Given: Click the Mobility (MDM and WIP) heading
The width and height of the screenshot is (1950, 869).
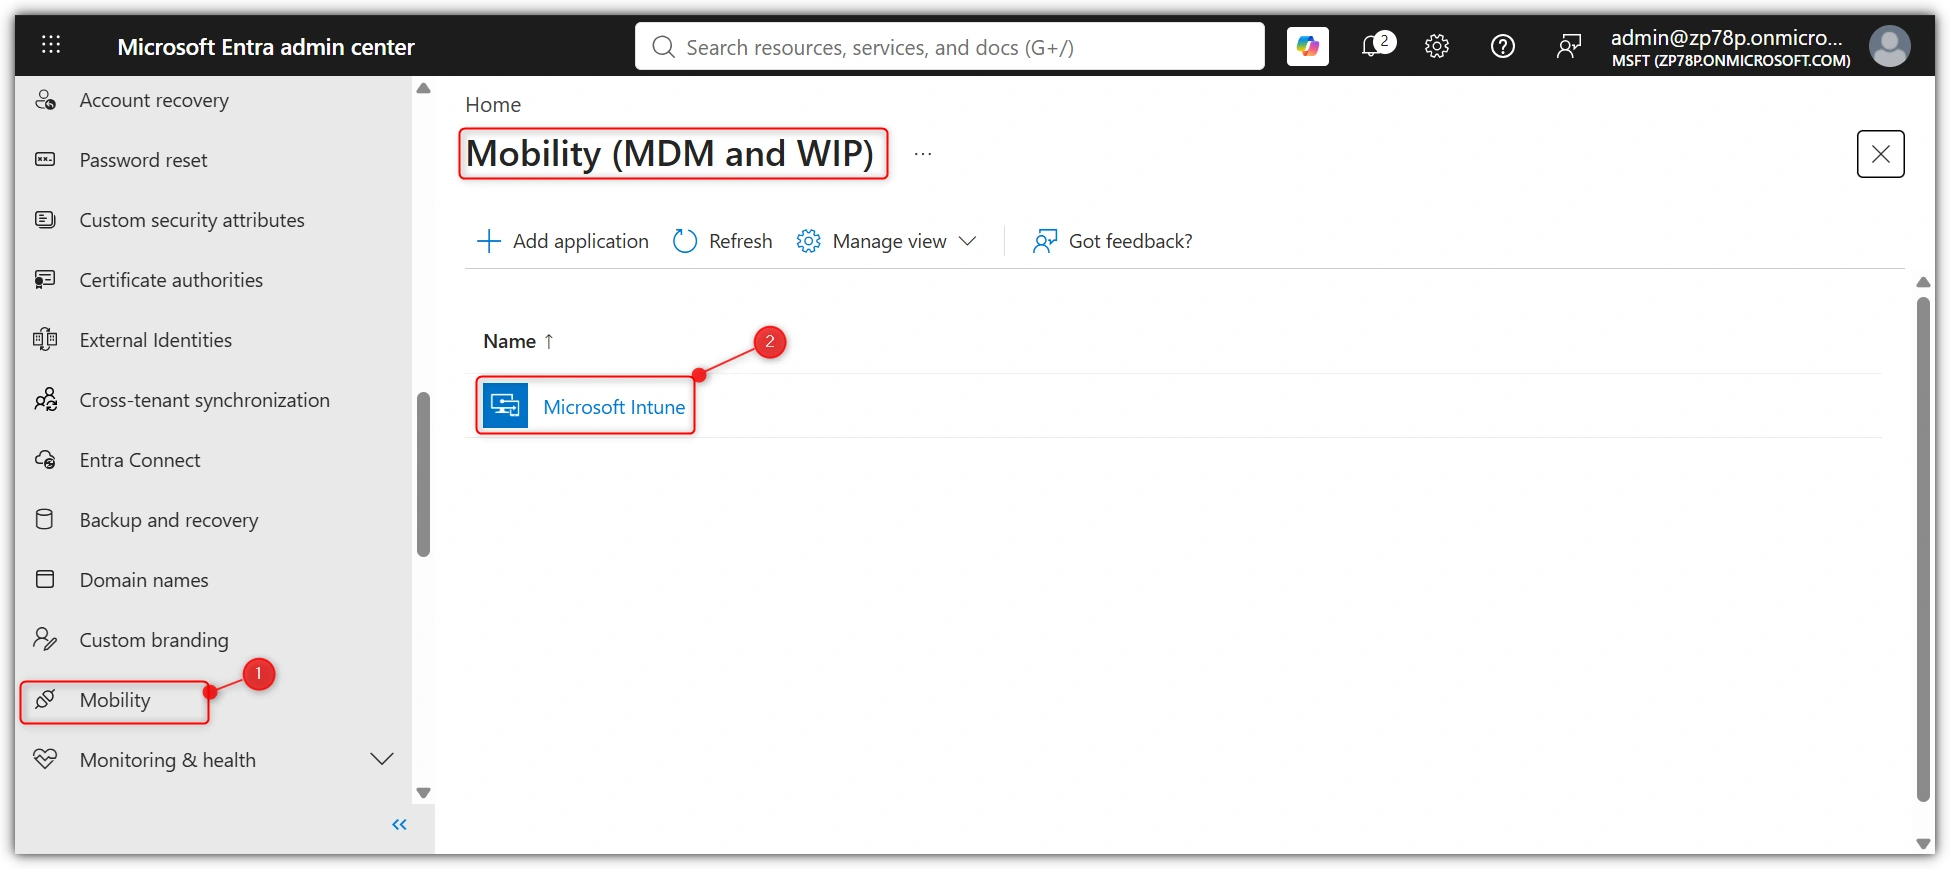Looking at the screenshot, I should coord(670,154).
